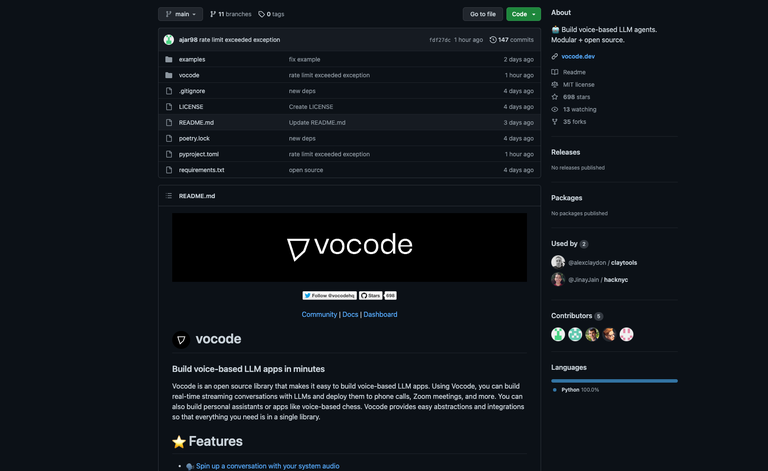Click the alexclaydon user avatar
Screen dimensions: 768x471
558,262
